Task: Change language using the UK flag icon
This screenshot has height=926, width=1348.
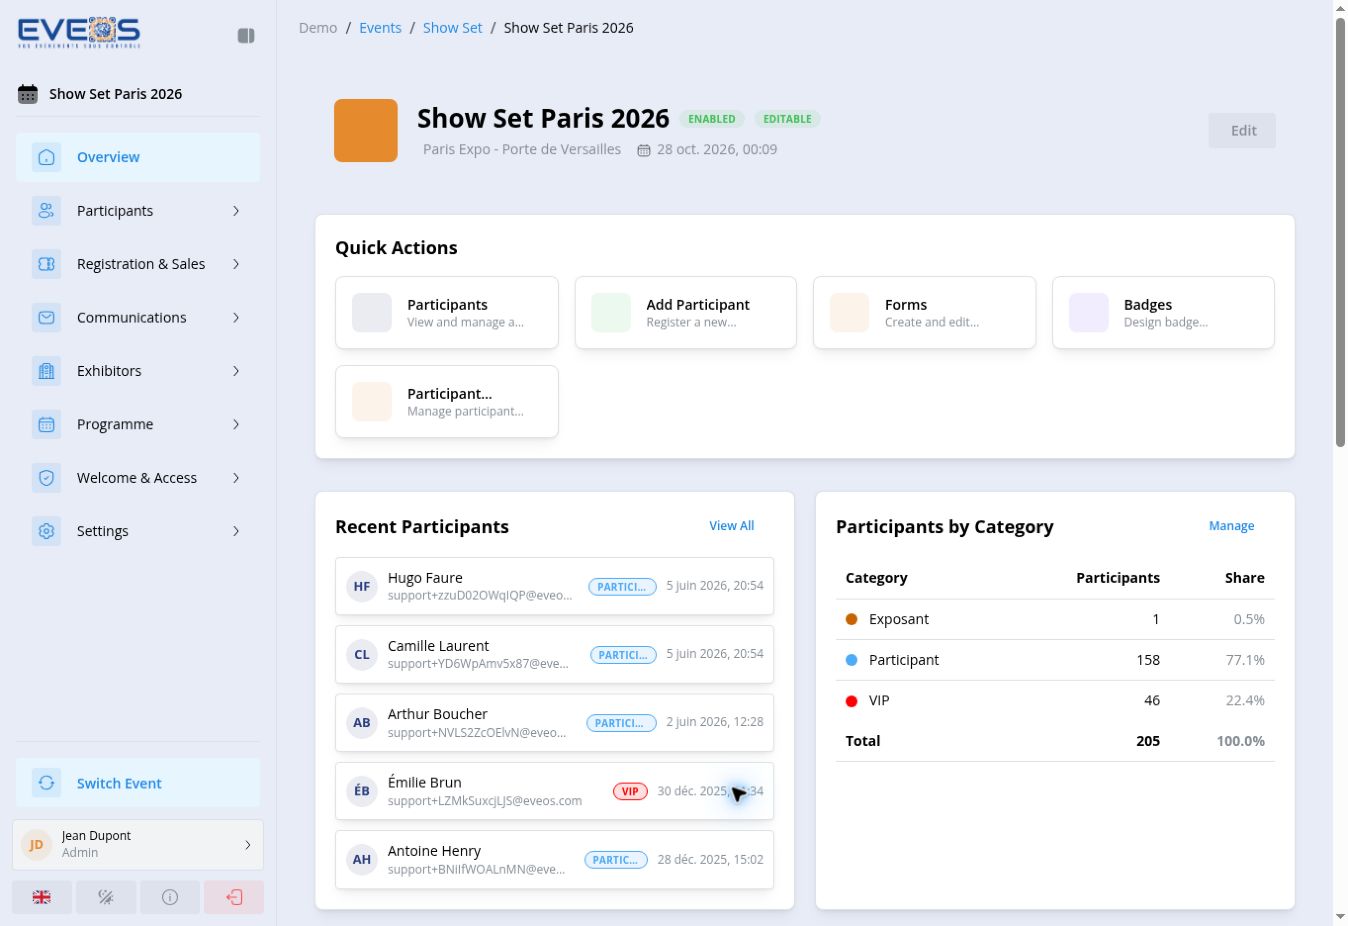Action: click(x=42, y=897)
